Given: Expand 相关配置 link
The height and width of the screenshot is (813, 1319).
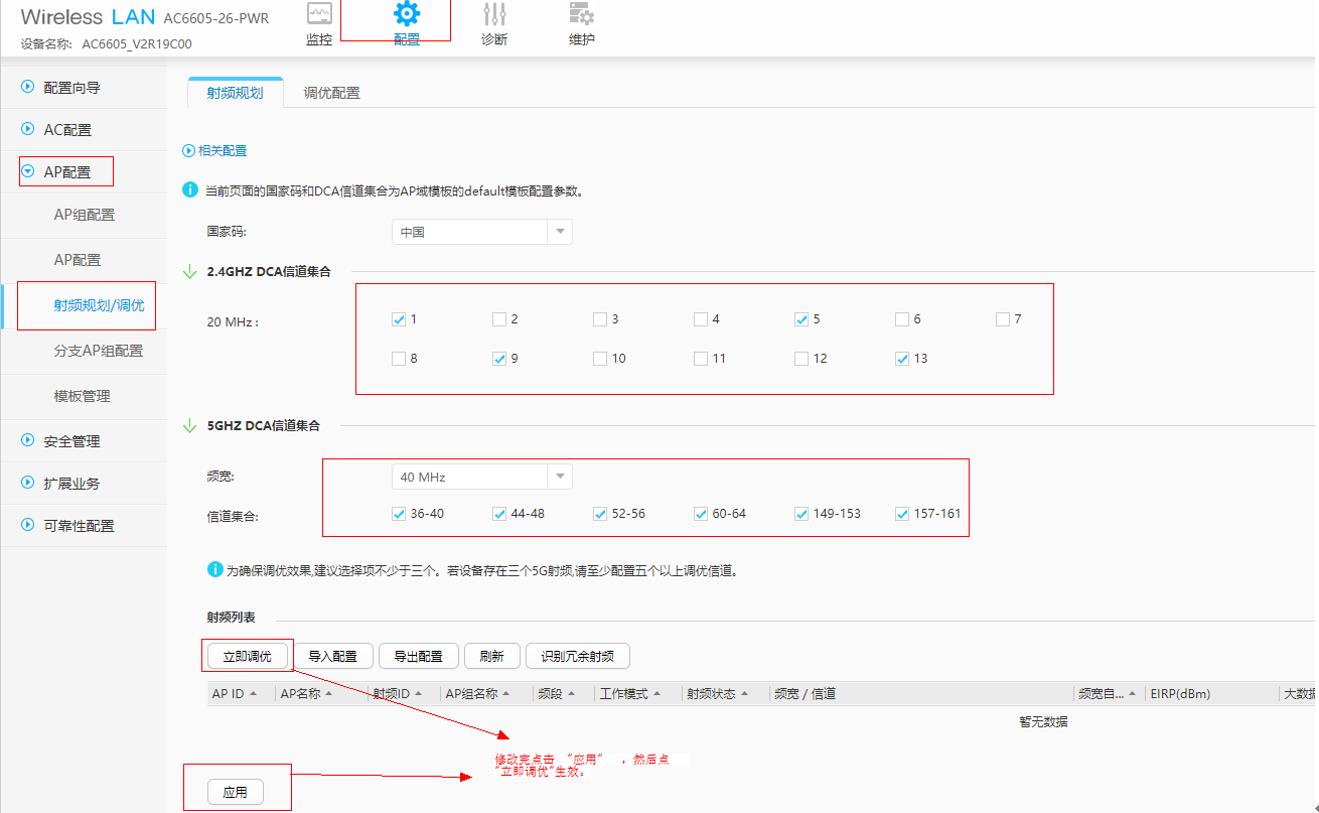Looking at the screenshot, I should click(x=214, y=150).
